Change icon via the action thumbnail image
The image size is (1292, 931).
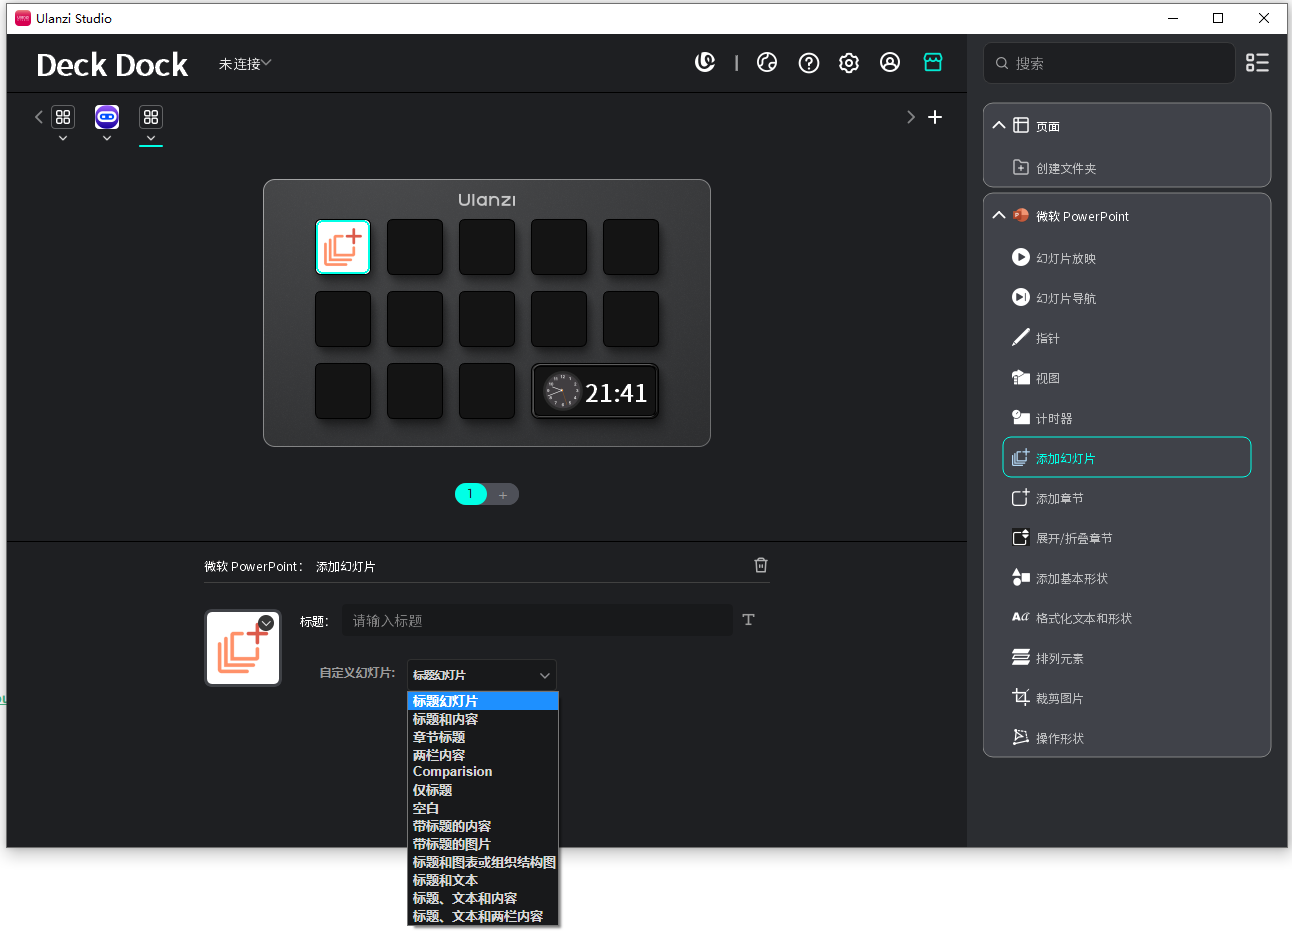(243, 648)
